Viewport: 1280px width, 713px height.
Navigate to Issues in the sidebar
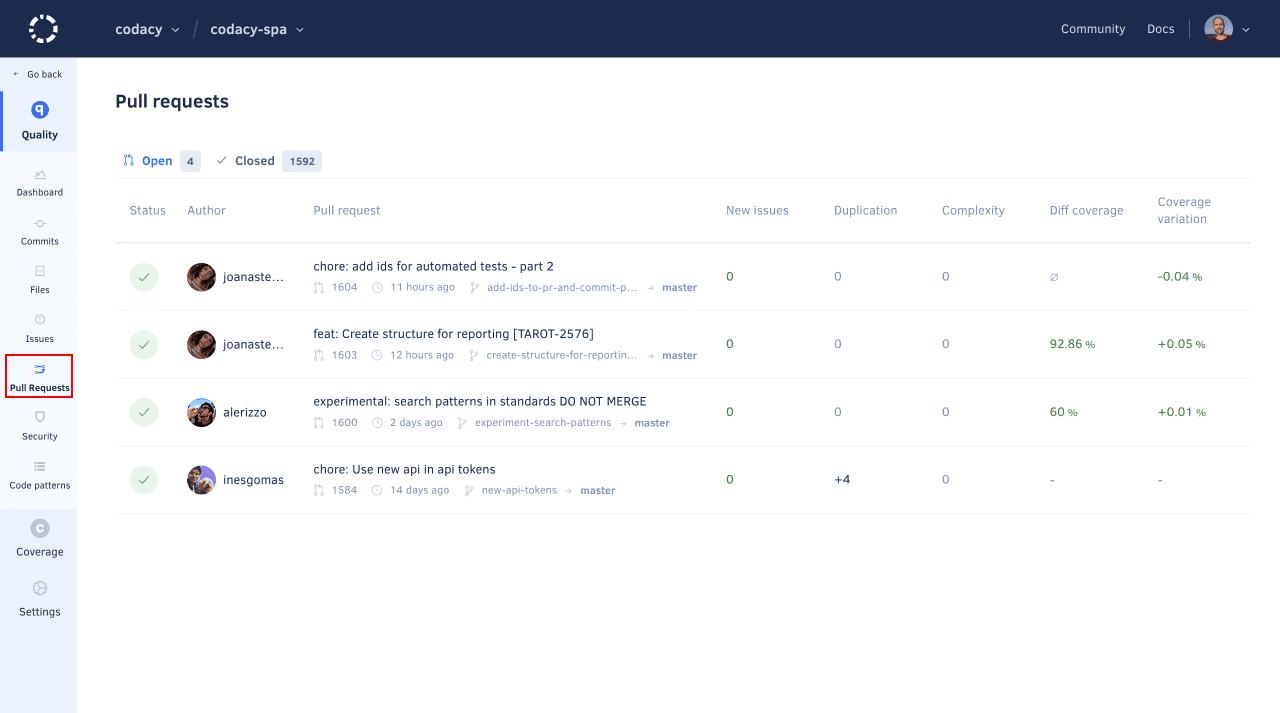point(39,330)
